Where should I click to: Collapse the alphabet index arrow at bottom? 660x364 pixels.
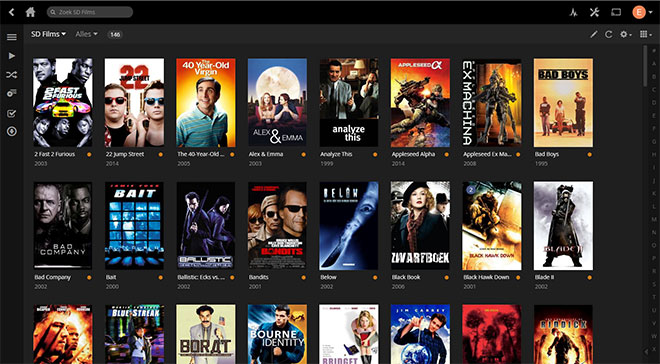coord(647,351)
